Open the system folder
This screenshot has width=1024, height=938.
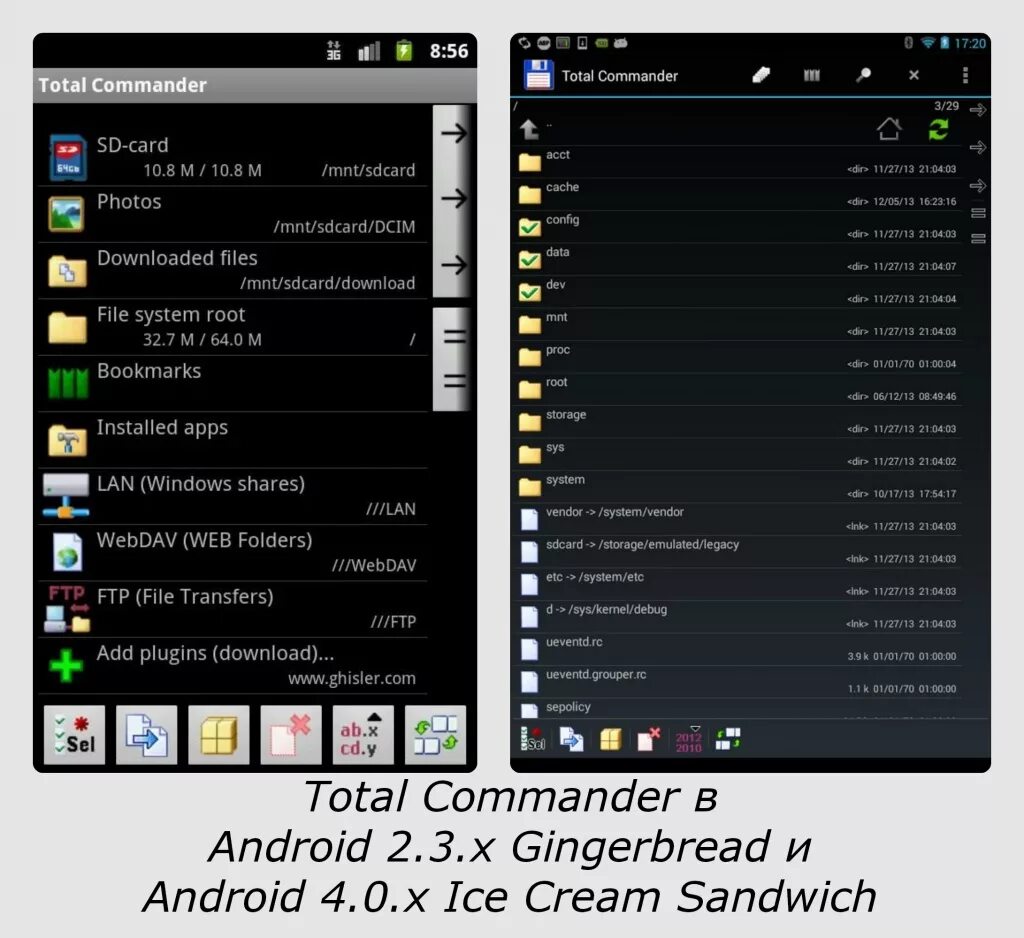point(738,487)
